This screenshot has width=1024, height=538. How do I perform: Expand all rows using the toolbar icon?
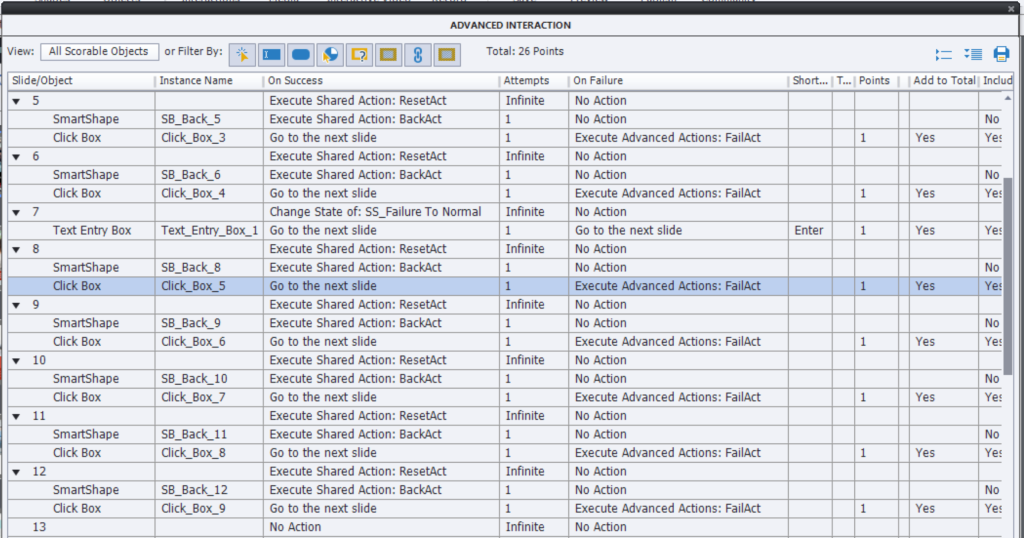[972, 54]
